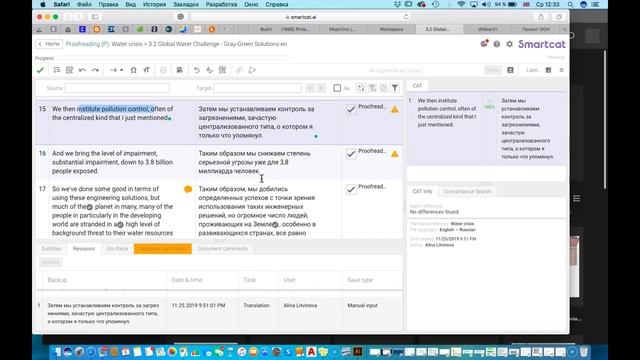Click the undo arrow in editor toolbar
The width and height of the screenshot is (640, 360).
(82, 70)
